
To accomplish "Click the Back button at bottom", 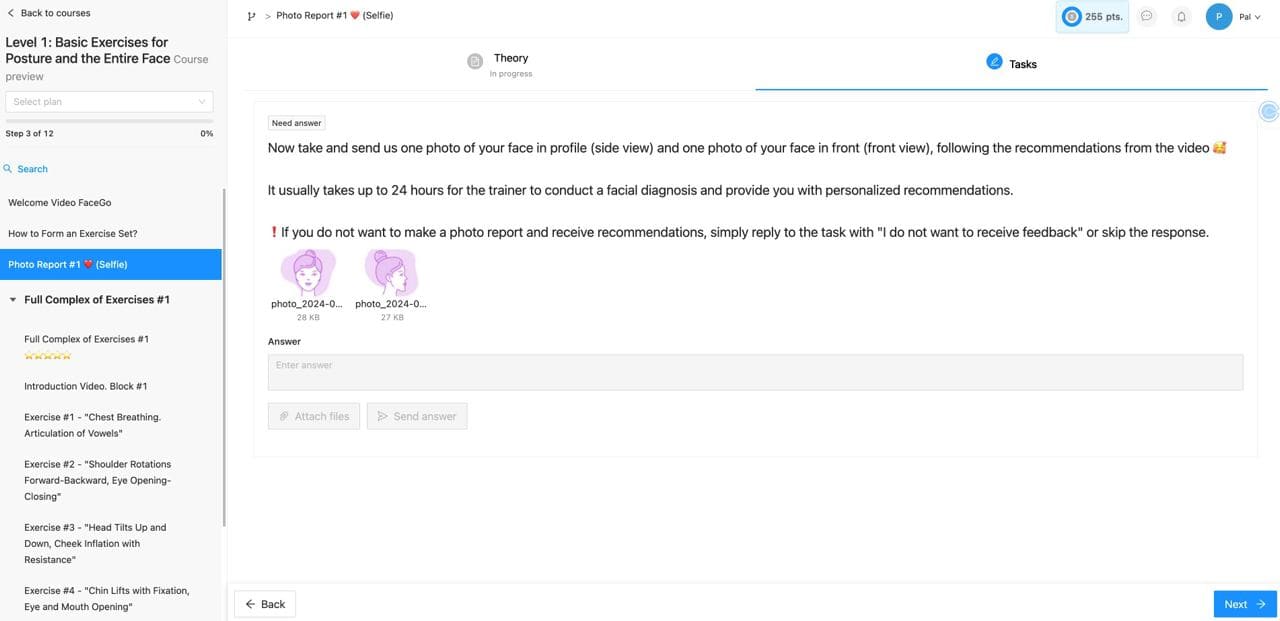I will (x=265, y=604).
